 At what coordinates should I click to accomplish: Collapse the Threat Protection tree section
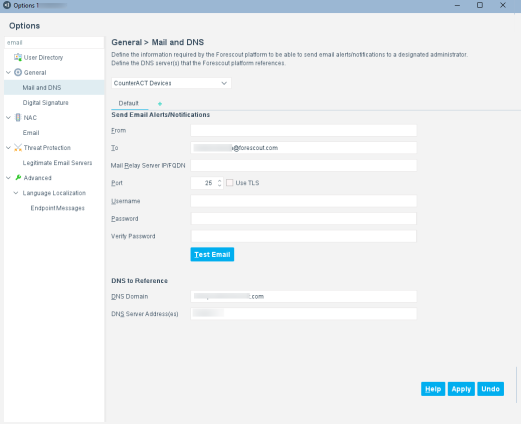9,147
